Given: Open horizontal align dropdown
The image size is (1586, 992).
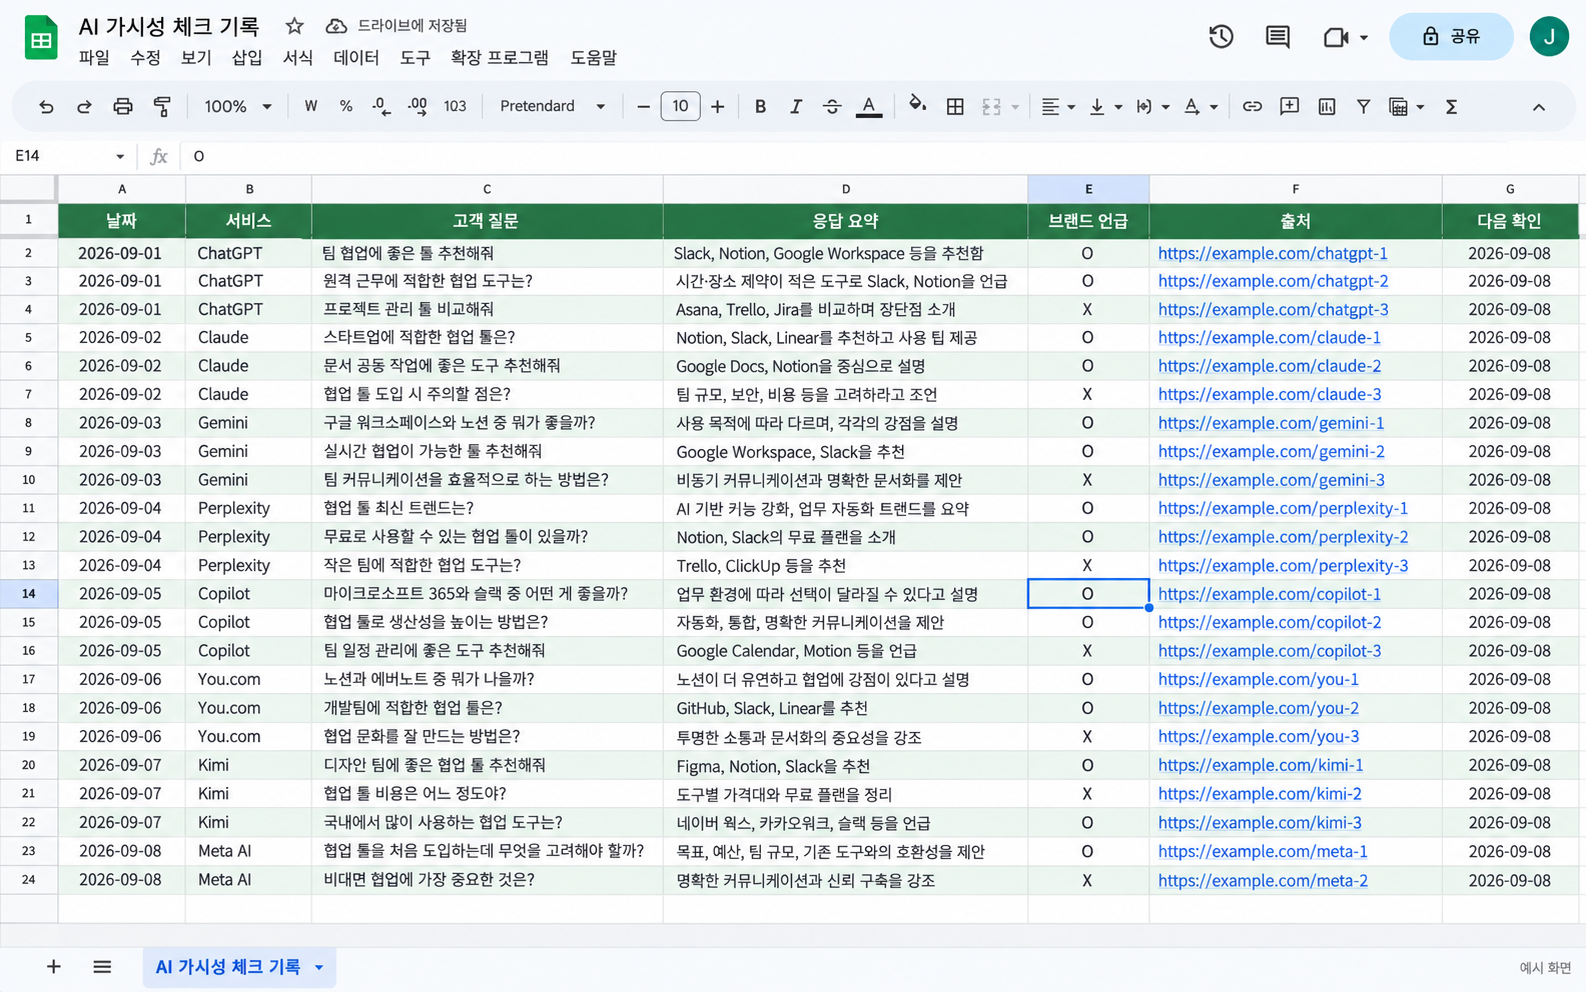Looking at the screenshot, I should (1057, 106).
